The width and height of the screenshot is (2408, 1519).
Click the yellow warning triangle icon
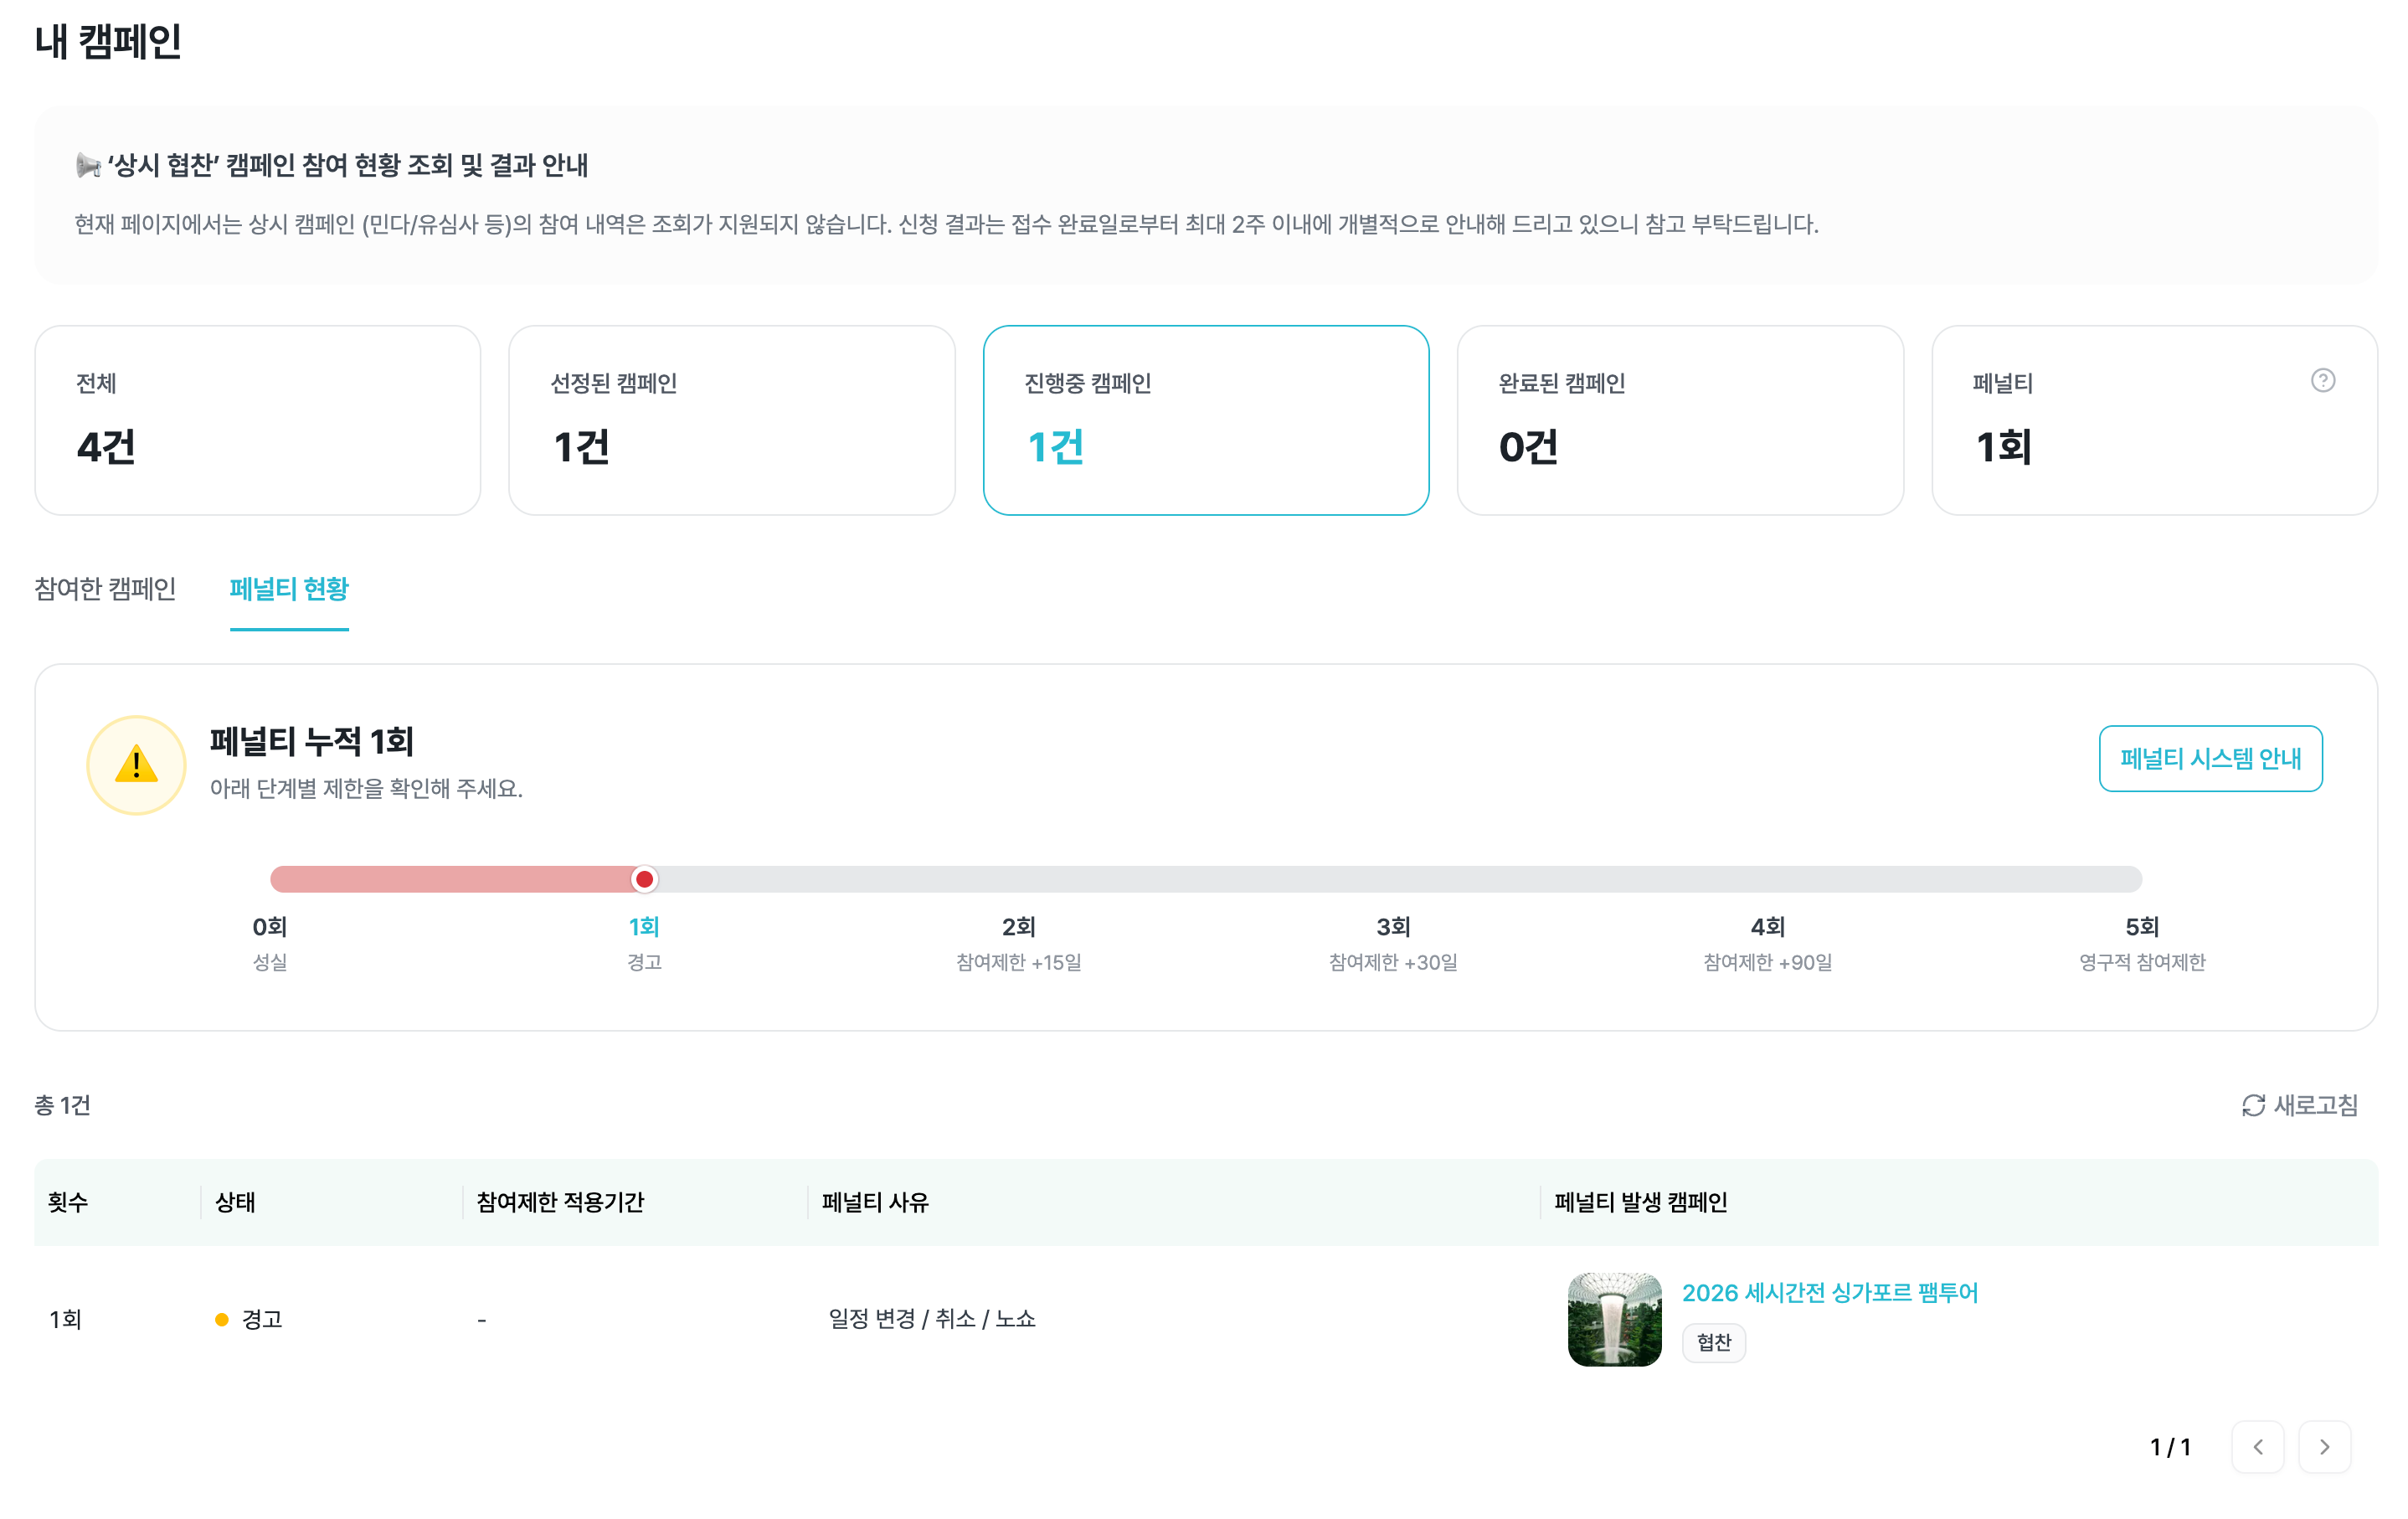136,765
